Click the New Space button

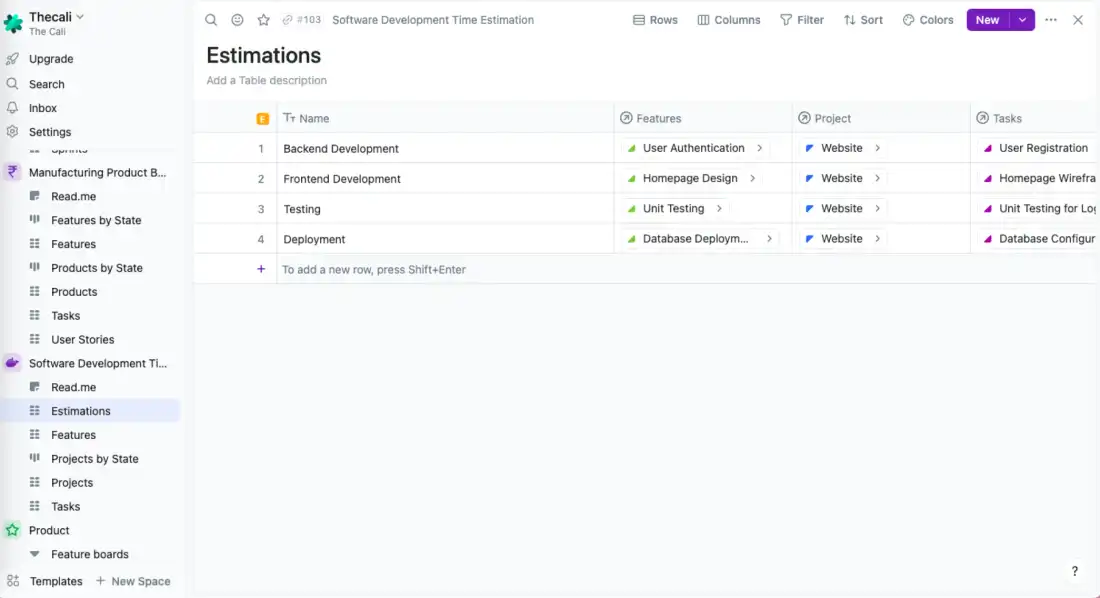pos(133,581)
